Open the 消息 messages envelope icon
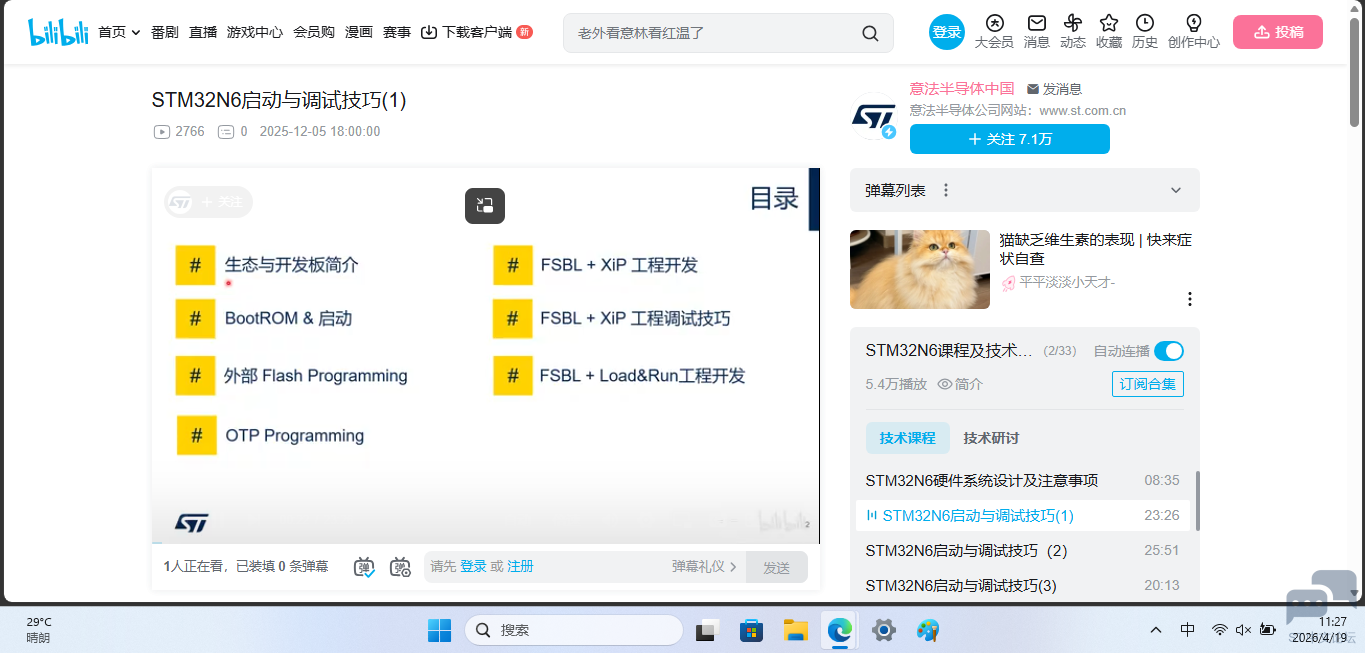 coord(1036,24)
